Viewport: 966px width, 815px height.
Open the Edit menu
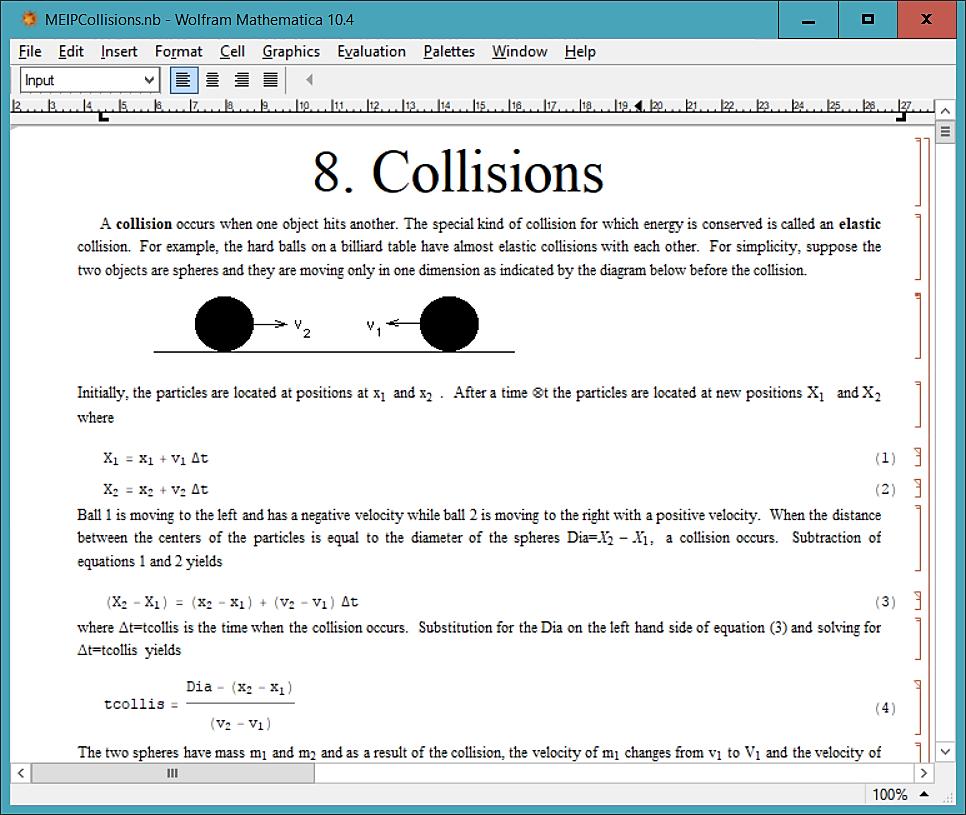click(71, 52)
